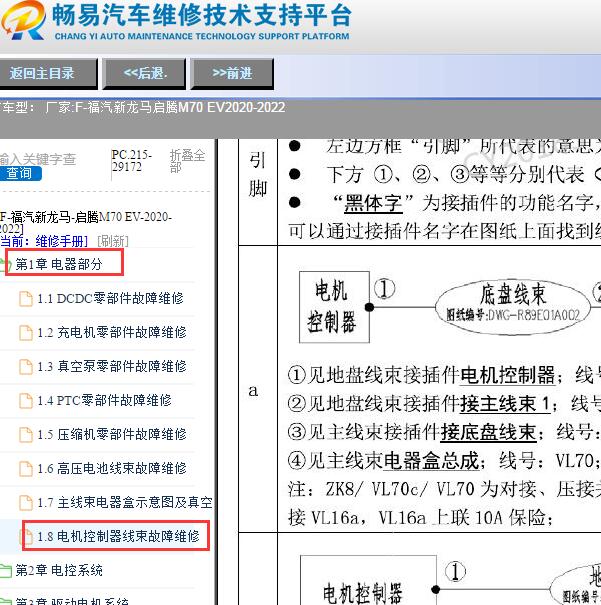Go forward with the >>前进 button
This screenshot has height=605, width=601.
tap(232, 73)
